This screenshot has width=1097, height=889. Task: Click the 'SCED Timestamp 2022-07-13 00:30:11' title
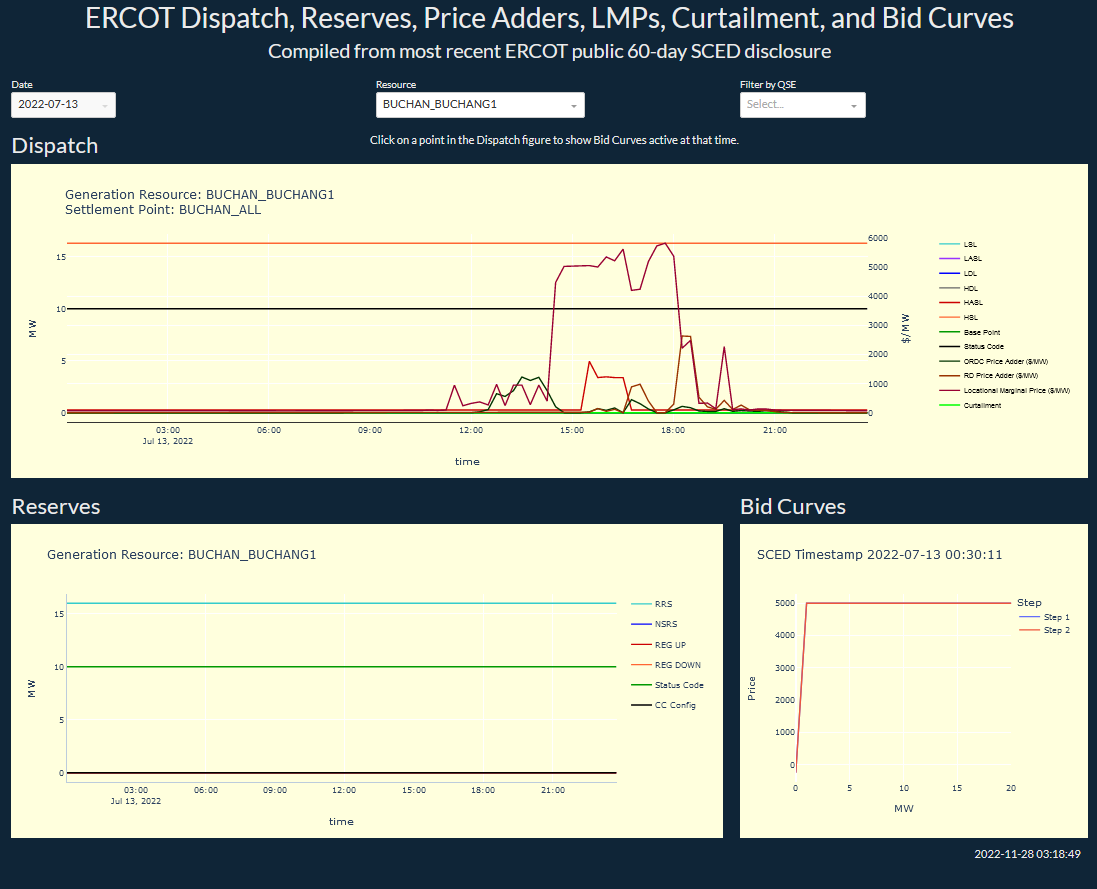pos(879,555)
